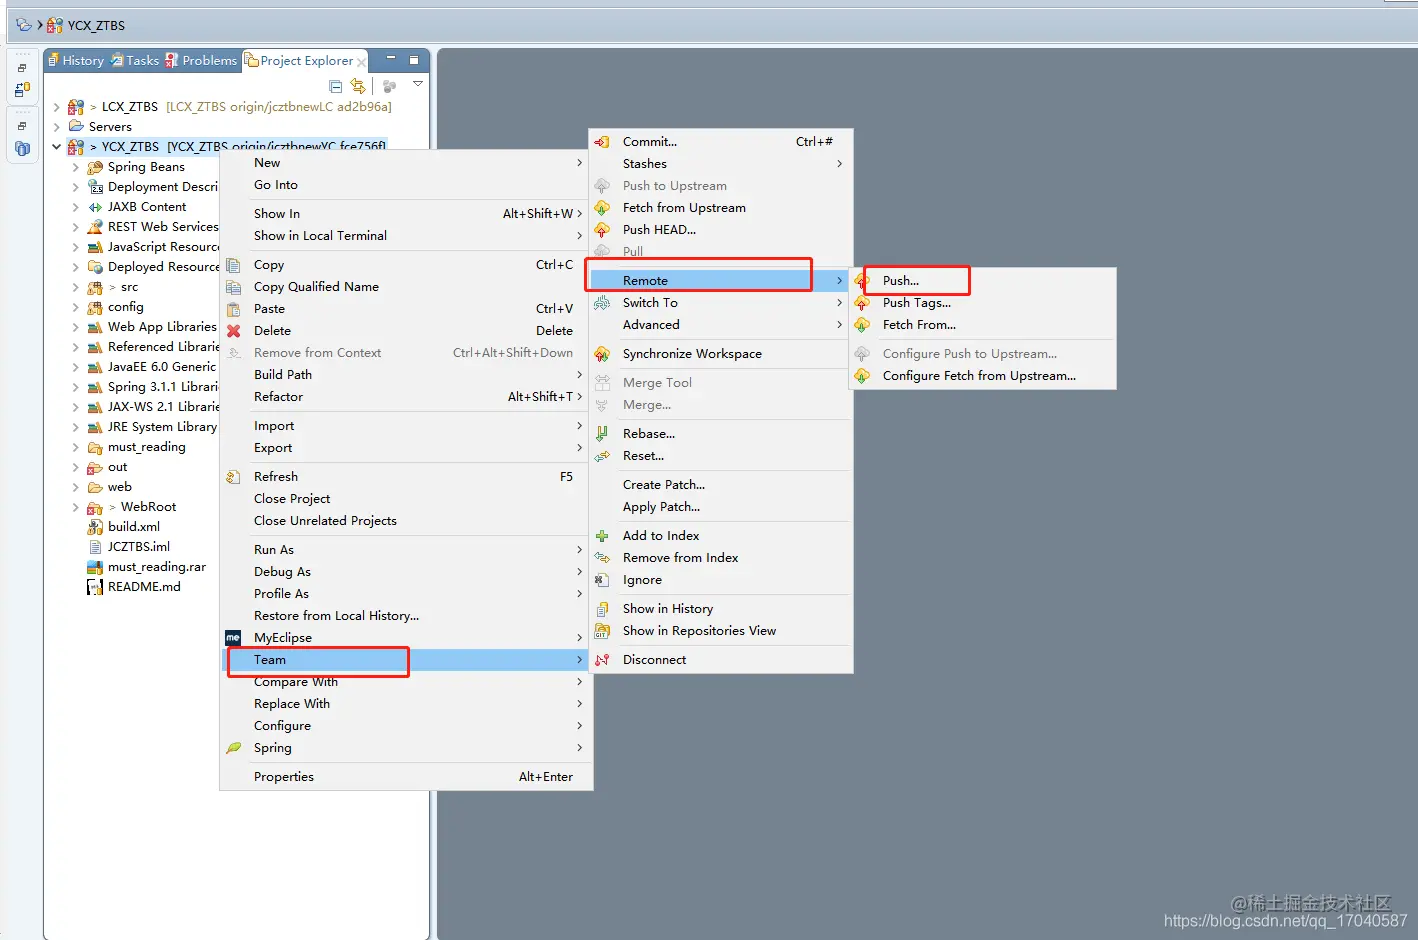Screen dimensions: 1418x940
Task: Switch to the Tasks tab
Action: tap(135, 61)
